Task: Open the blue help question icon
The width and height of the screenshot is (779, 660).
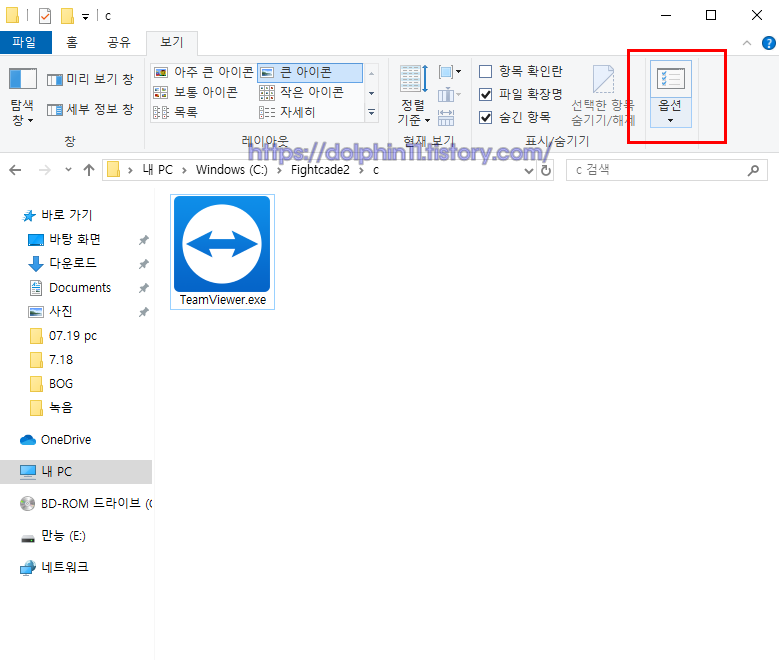Action: (769, 43)
